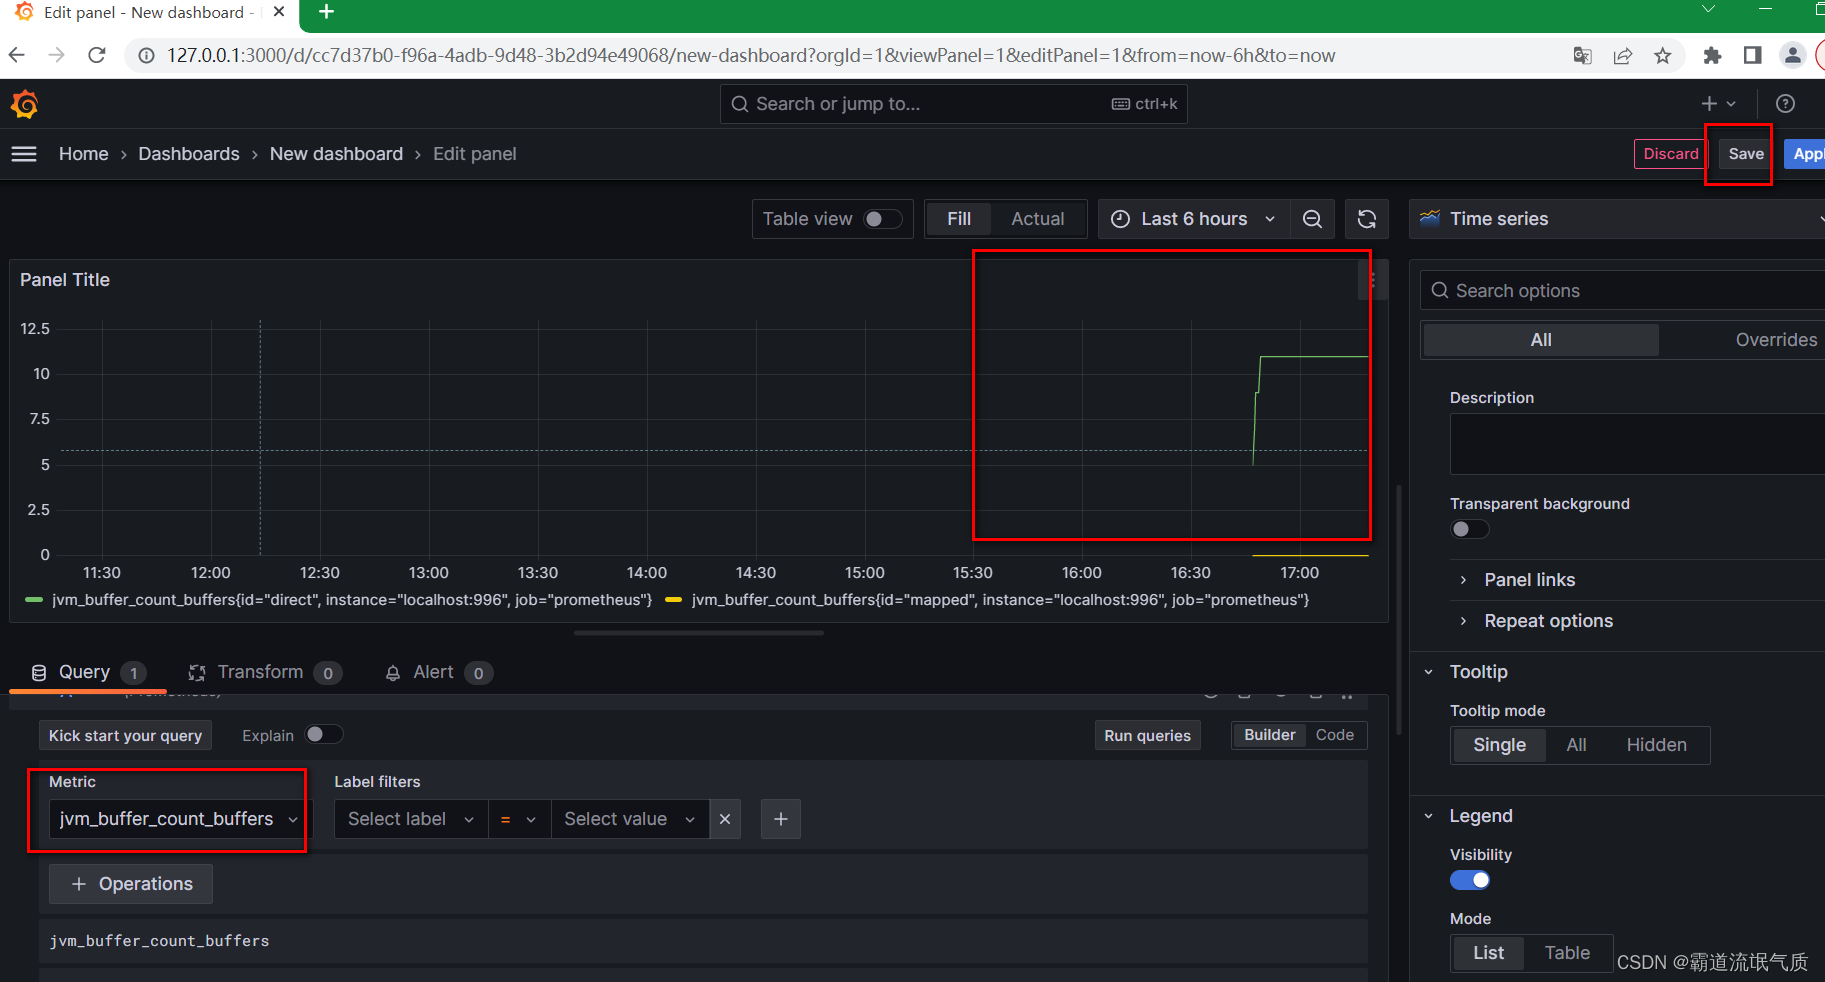
Task: Open the Grafana help question mark icon
Action: click(1785, 104)
